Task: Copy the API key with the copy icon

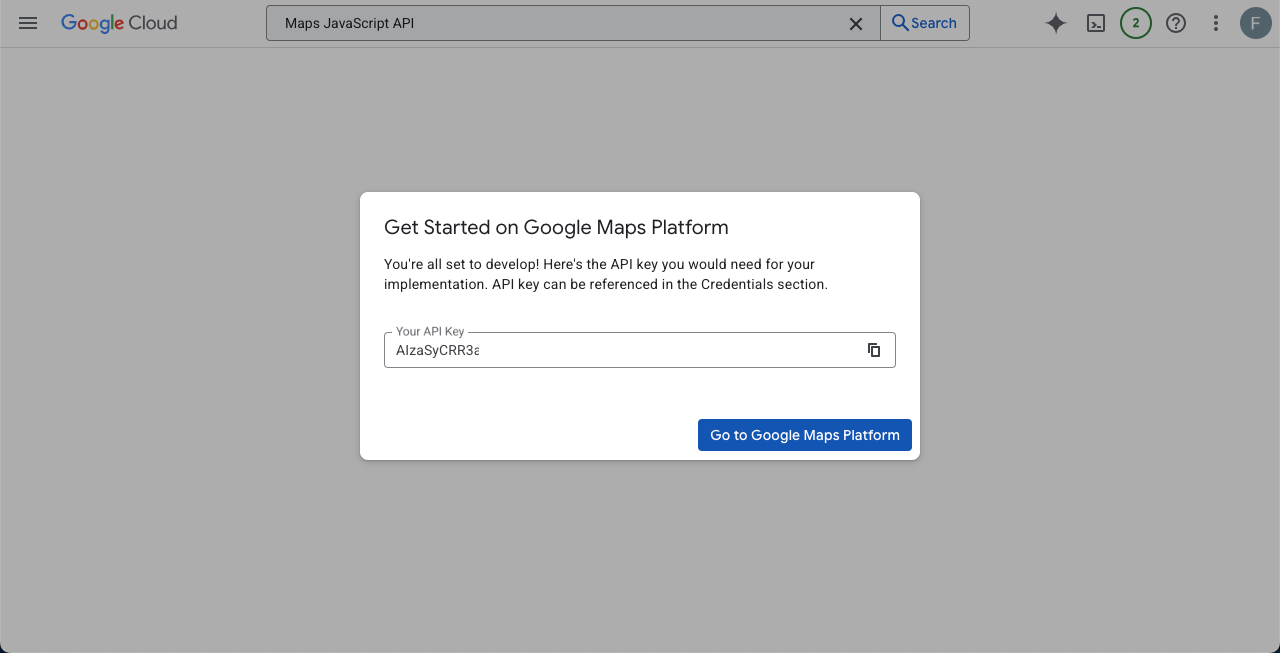Action: click(x=874, y=350)
